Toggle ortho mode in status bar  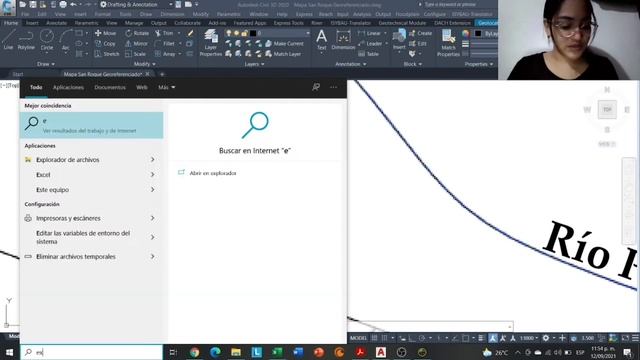(412, 338)
